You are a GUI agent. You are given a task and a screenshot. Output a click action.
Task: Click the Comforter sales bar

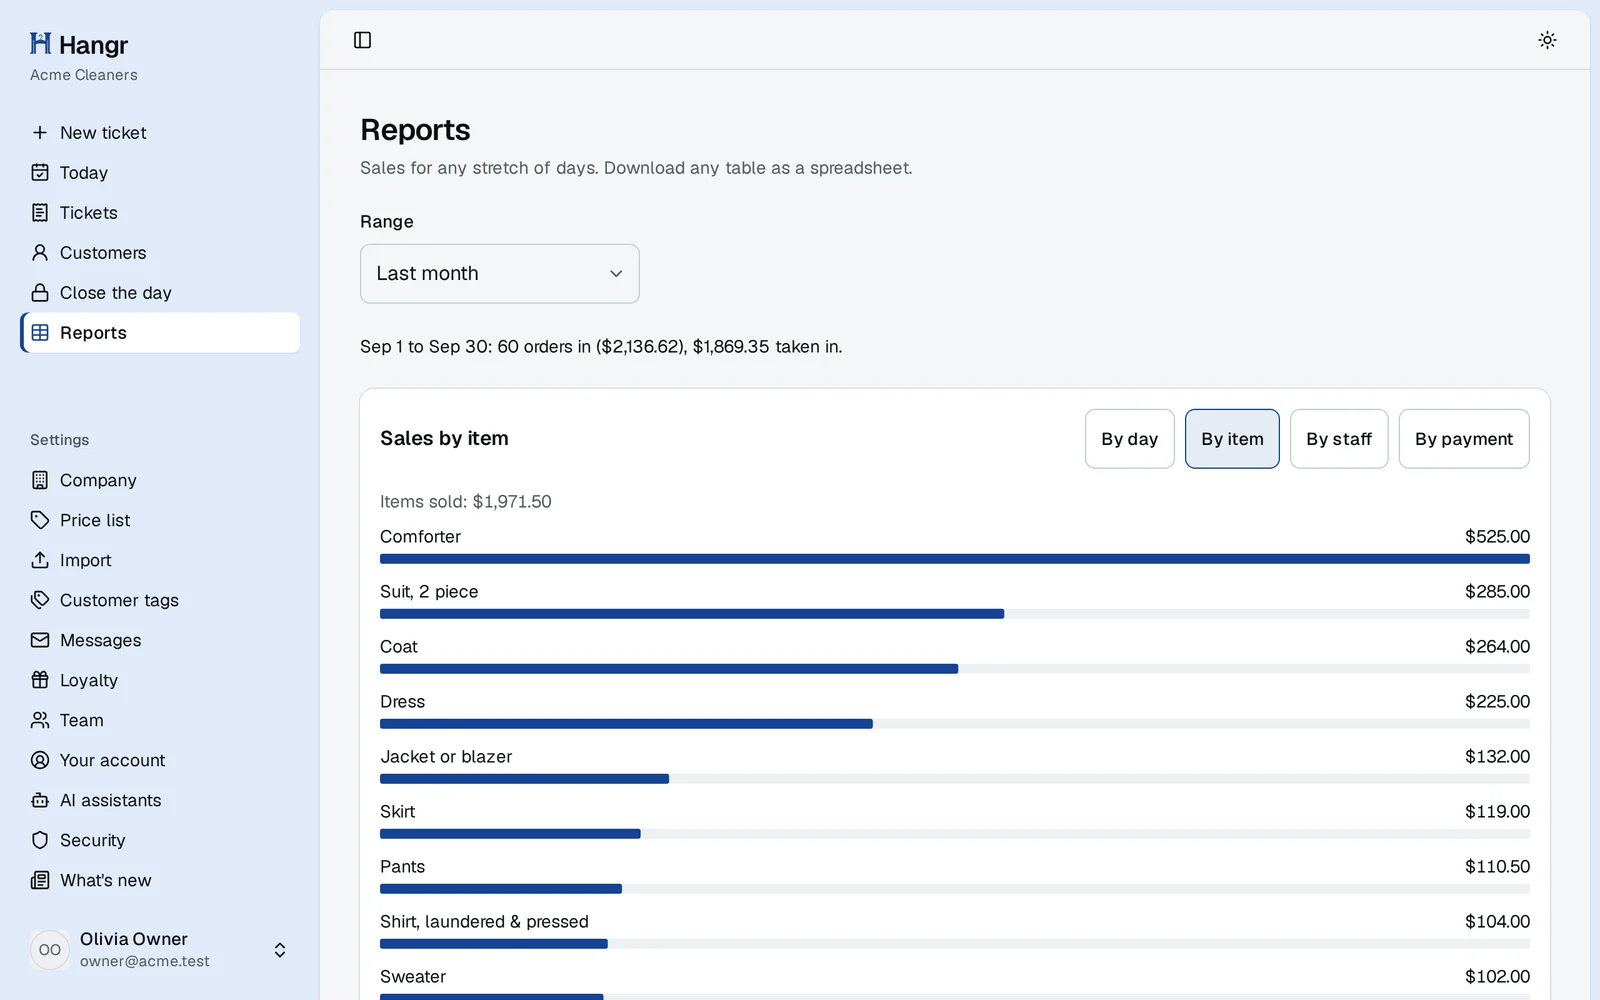[955, 559]
